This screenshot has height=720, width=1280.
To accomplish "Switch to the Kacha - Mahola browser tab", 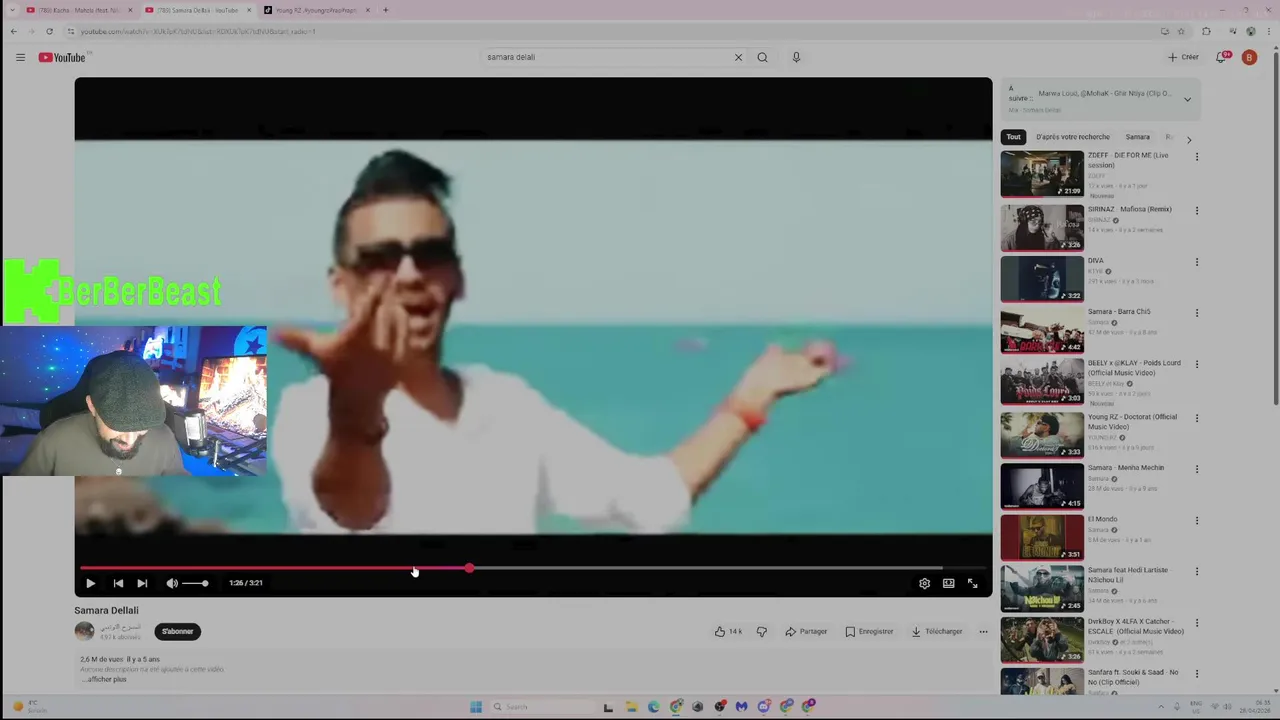I will click(x=79, y=10).
